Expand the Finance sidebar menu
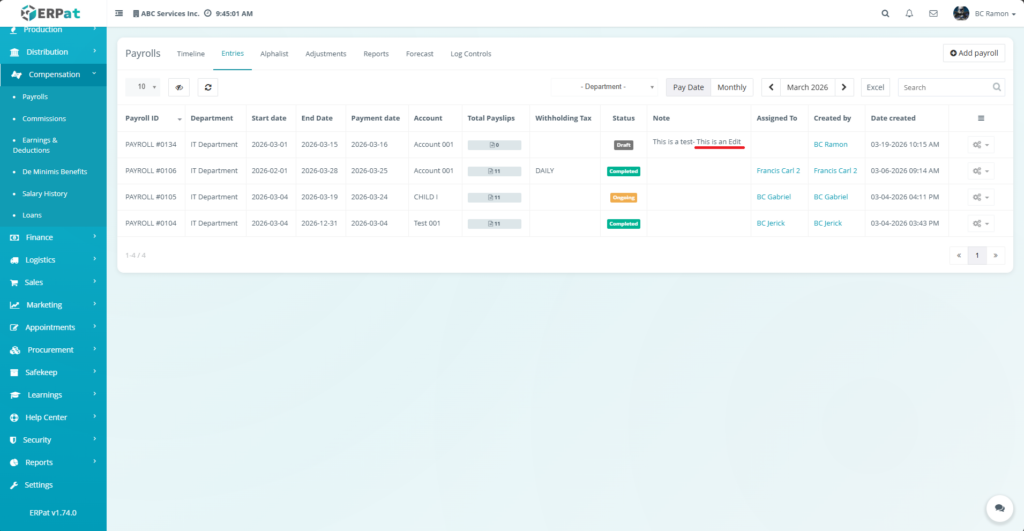 point(53,237)
